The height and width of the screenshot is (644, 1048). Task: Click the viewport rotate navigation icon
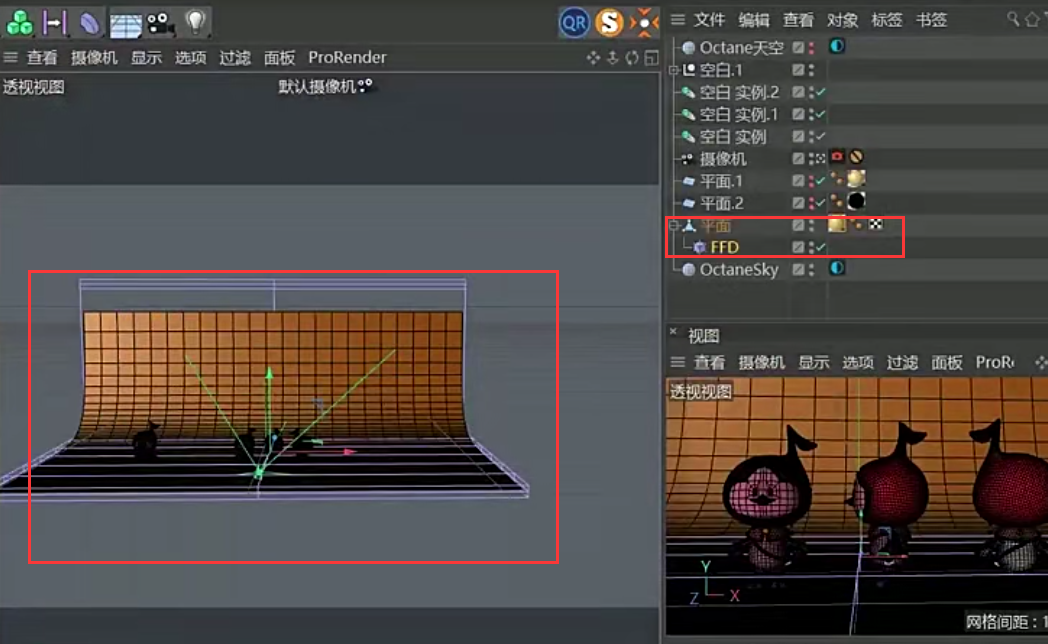632,58
